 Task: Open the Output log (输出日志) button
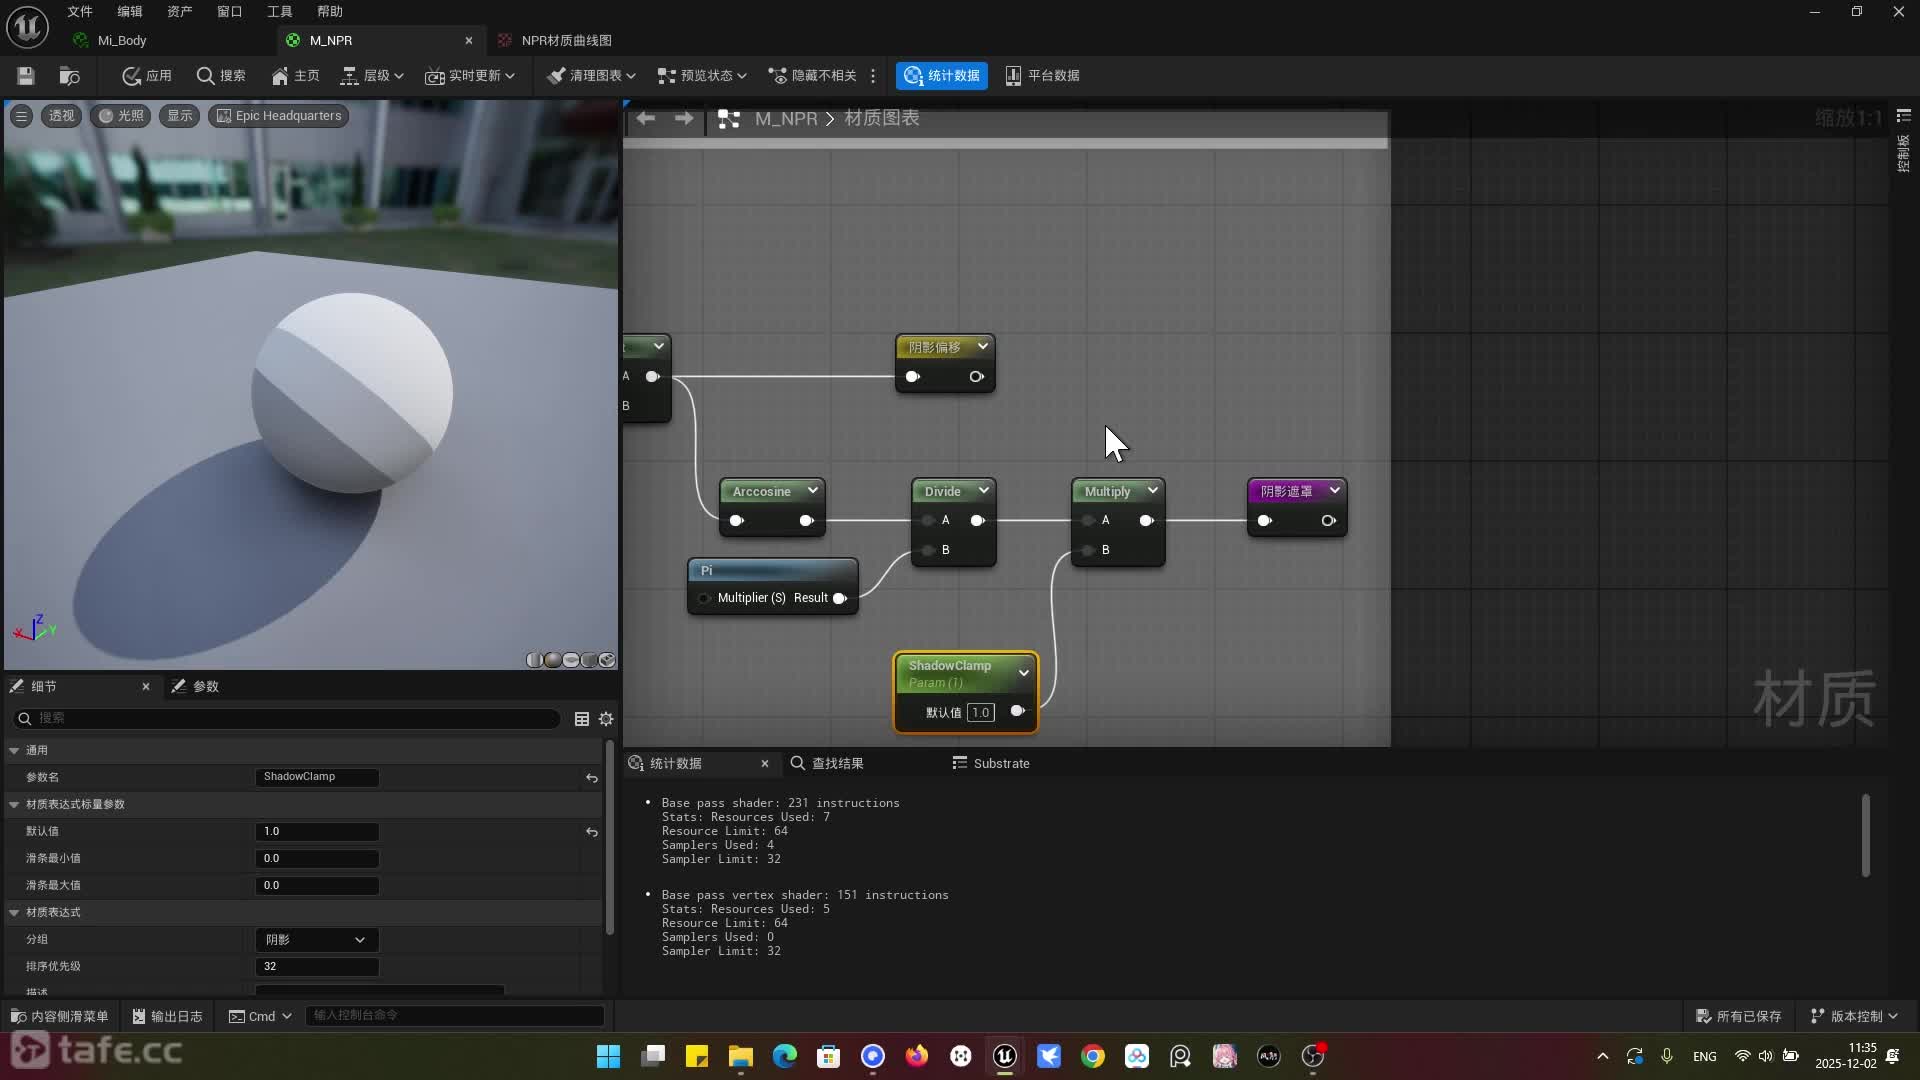(167, 1016)
